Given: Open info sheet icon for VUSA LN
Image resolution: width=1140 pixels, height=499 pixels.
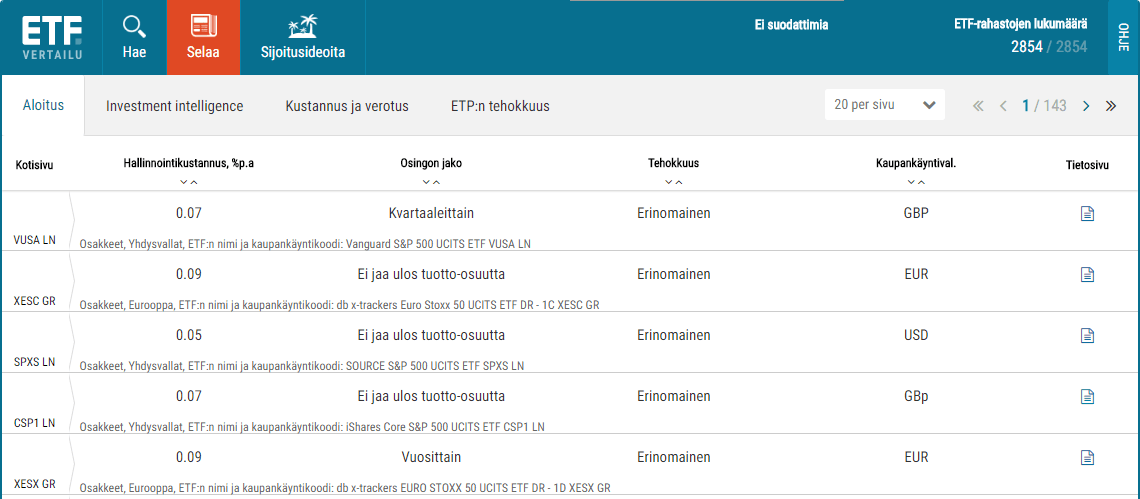Looking at the screenshot, I should pos(1087,214).
